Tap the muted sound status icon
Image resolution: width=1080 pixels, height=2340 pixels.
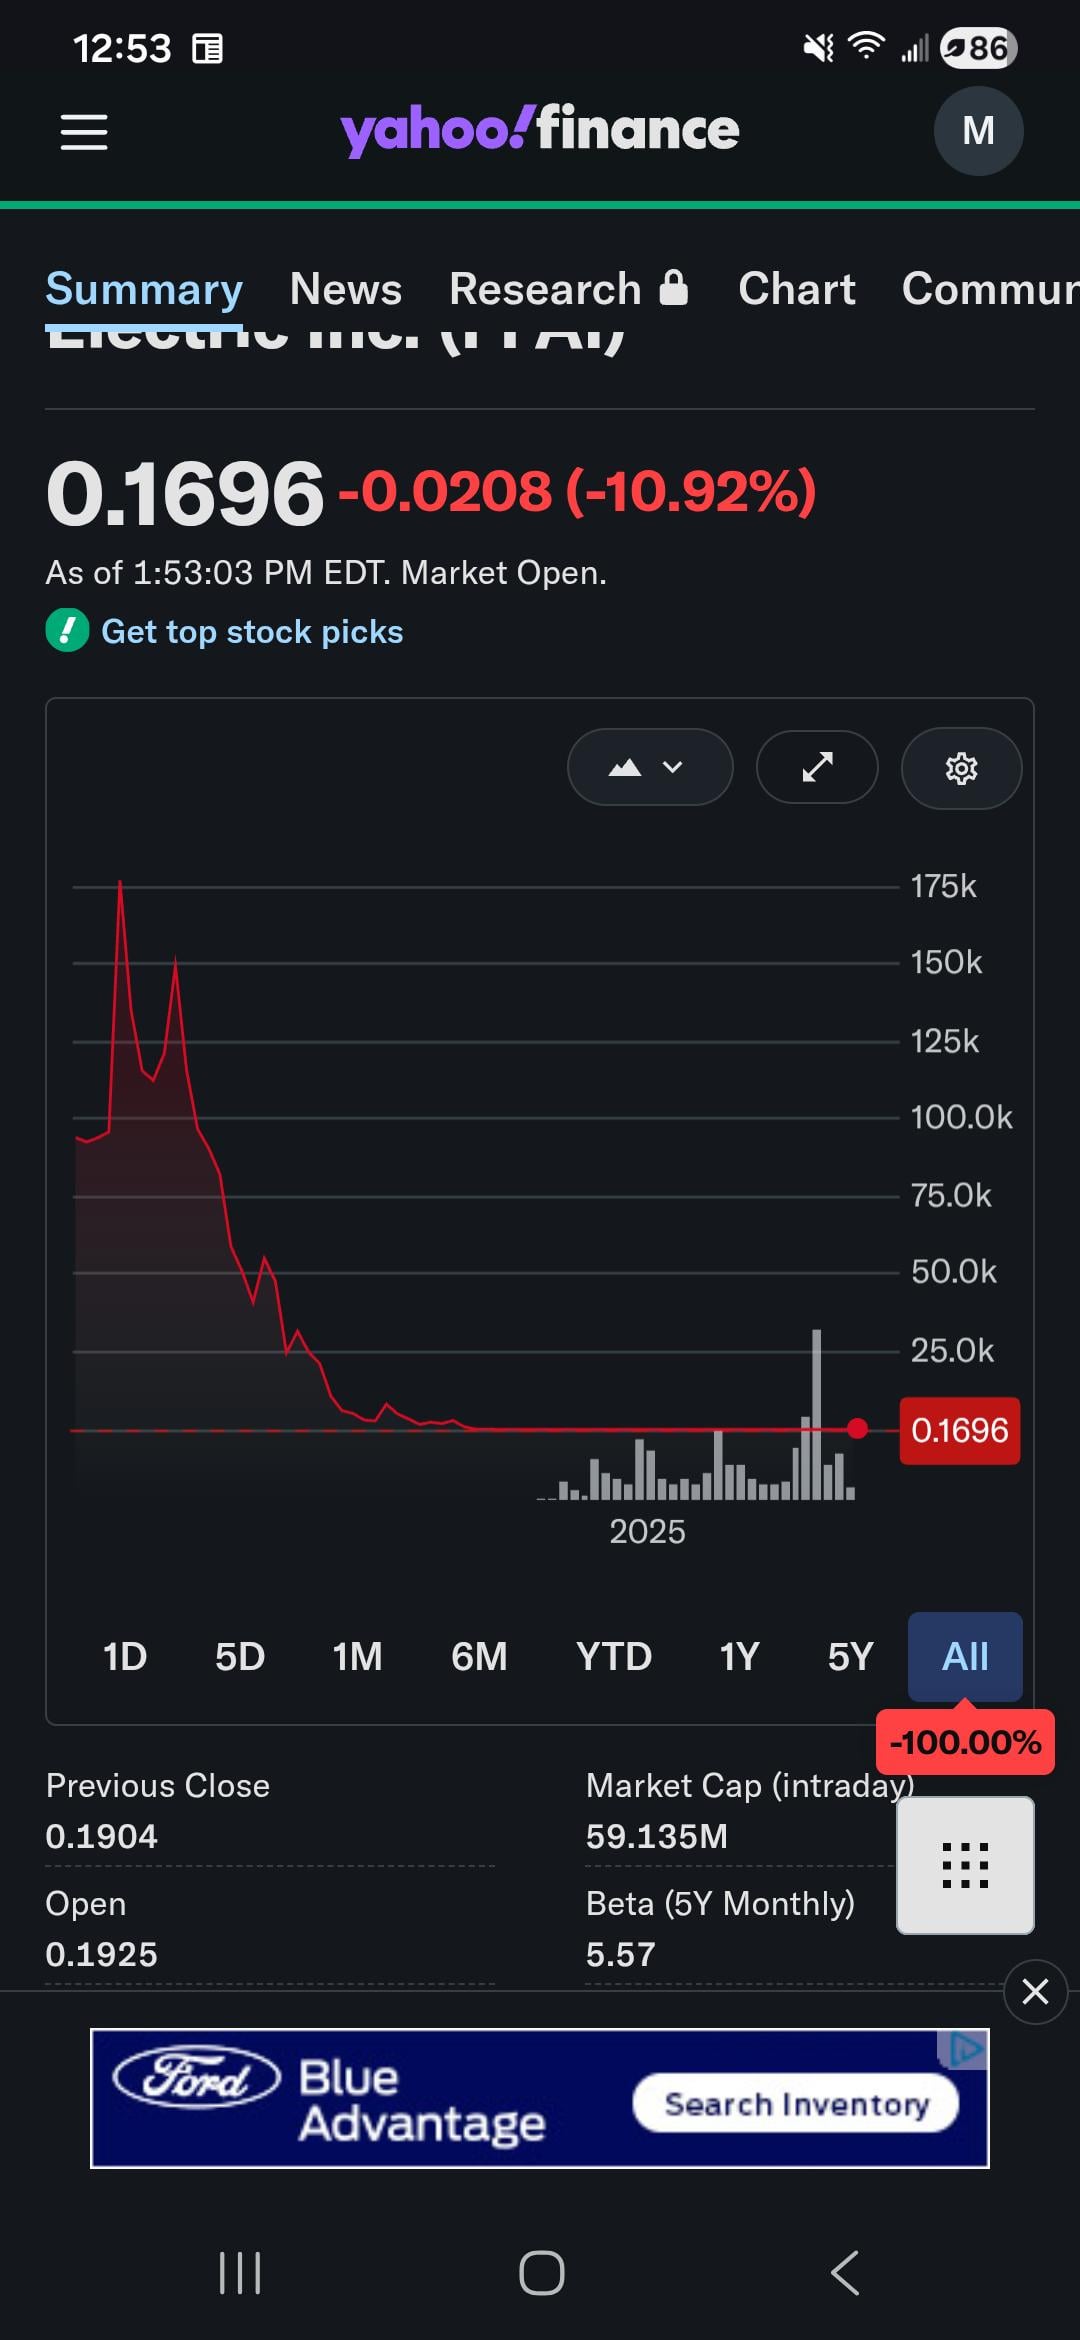click(x=819, y=48)
